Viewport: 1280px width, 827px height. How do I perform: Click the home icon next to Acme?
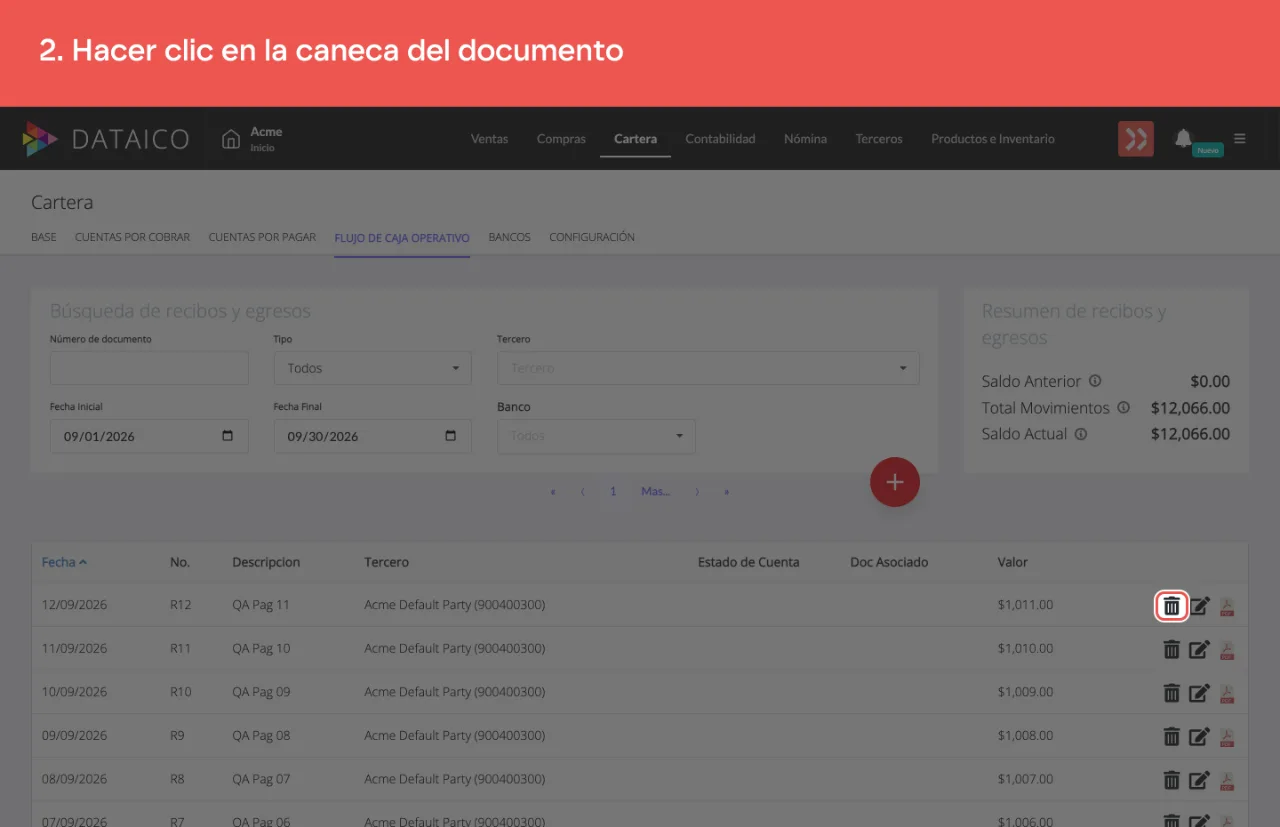tap(231, 139)
